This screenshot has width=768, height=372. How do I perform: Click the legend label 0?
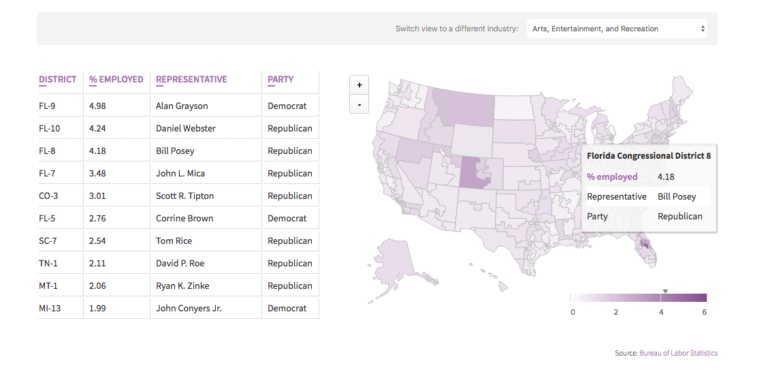(x=573, y=312)
